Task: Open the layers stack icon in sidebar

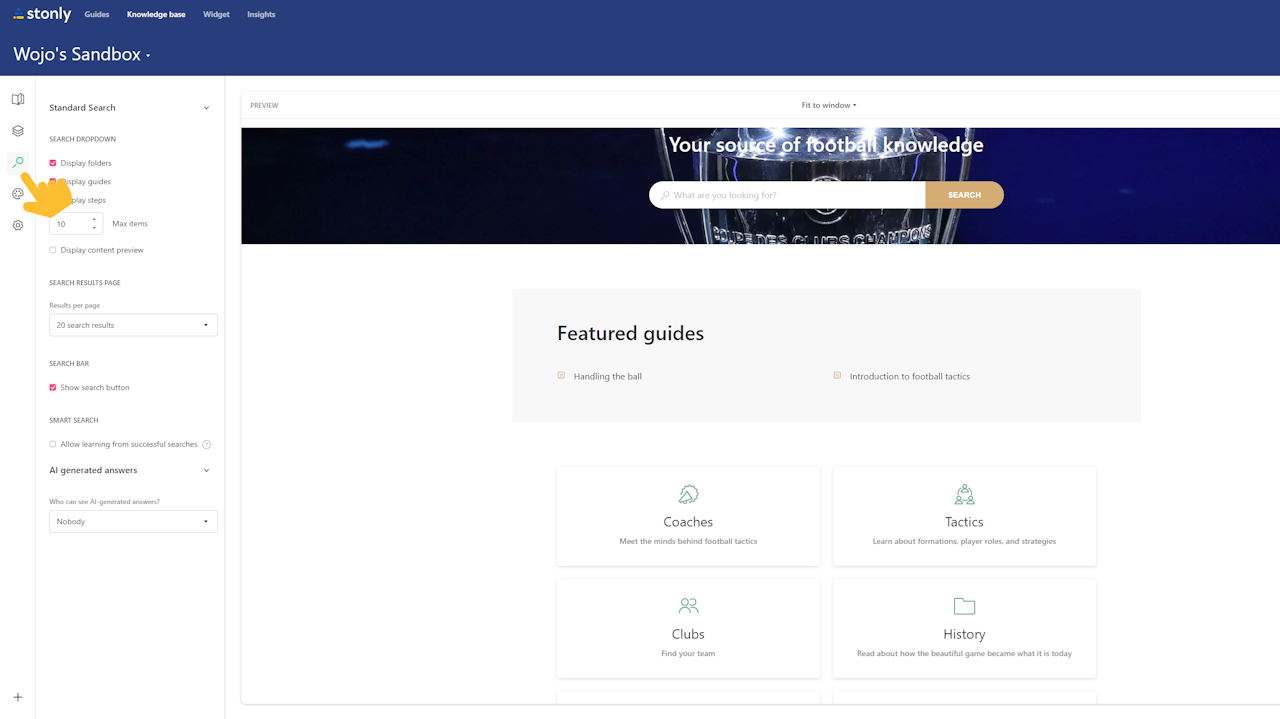Action: coord(17,131)
